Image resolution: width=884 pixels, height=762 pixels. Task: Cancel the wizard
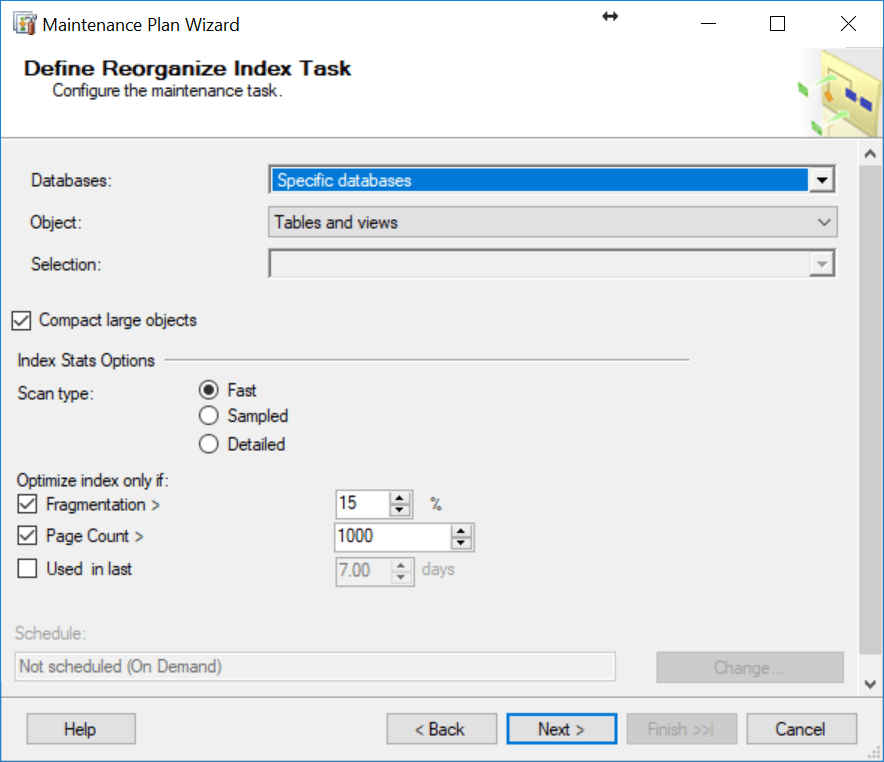coord(802,729)
